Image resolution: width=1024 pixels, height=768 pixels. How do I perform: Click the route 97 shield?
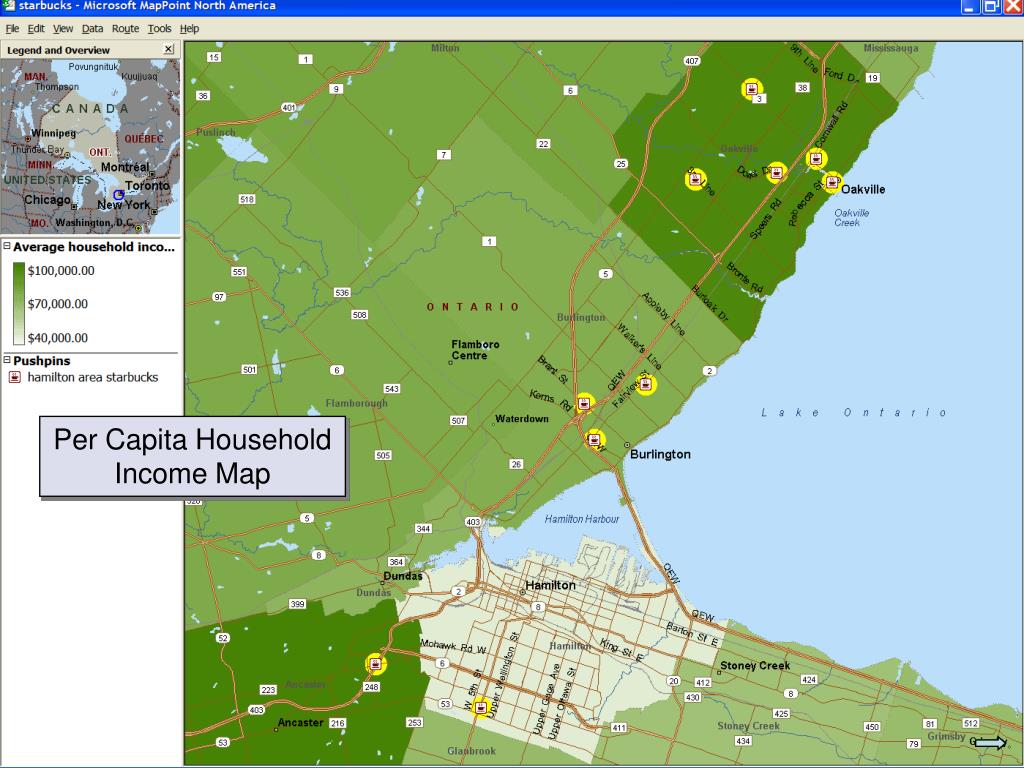tap(219, 296)
